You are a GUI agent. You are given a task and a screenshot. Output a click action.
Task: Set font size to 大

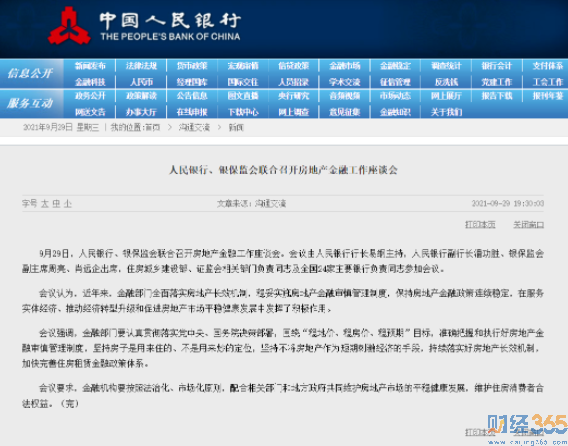45,204
